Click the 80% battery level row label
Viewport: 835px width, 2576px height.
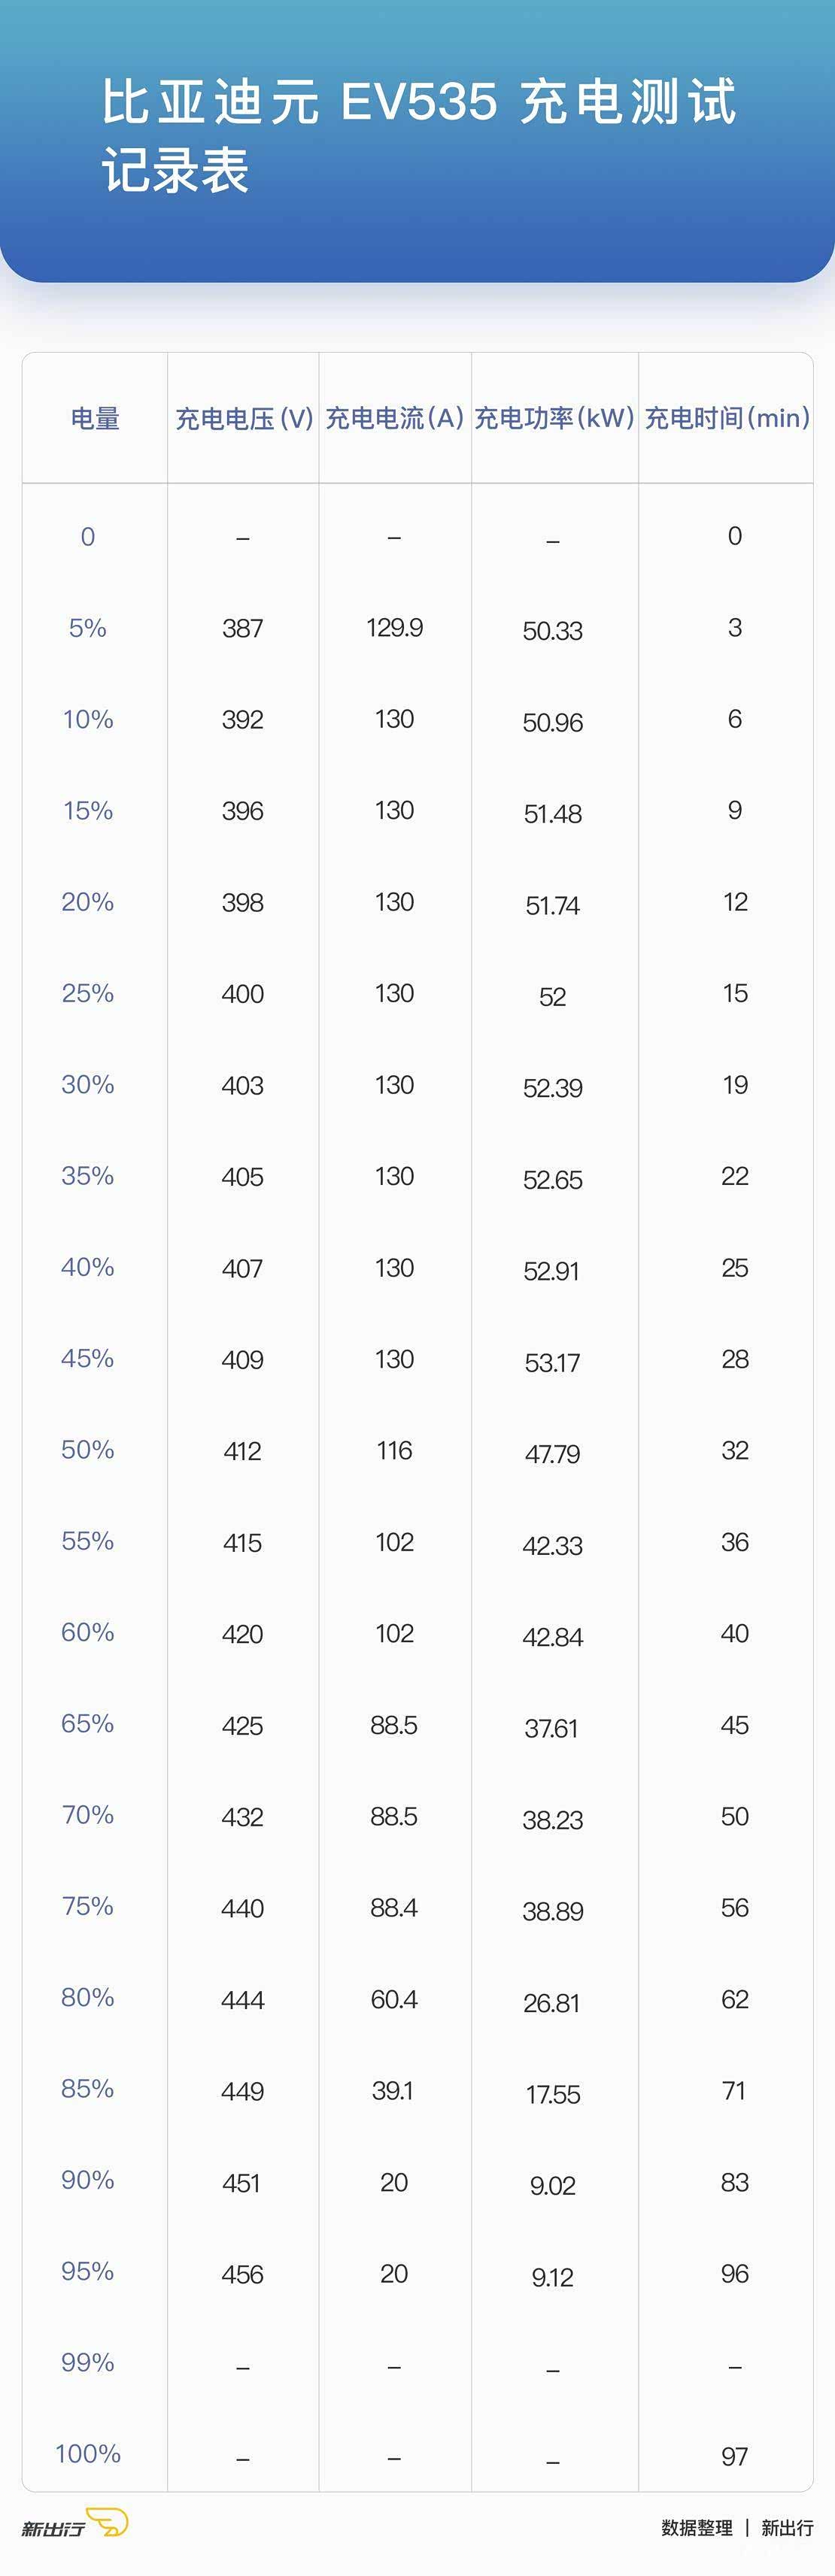coord(88,1997)
